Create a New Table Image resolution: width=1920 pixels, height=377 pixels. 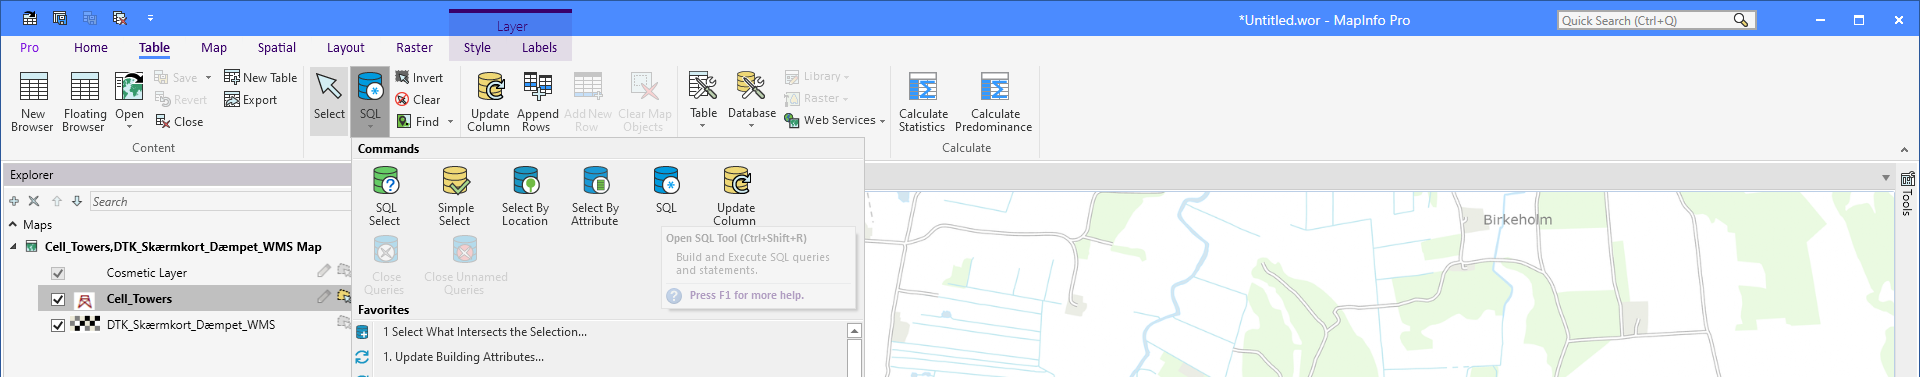point(261,77)
